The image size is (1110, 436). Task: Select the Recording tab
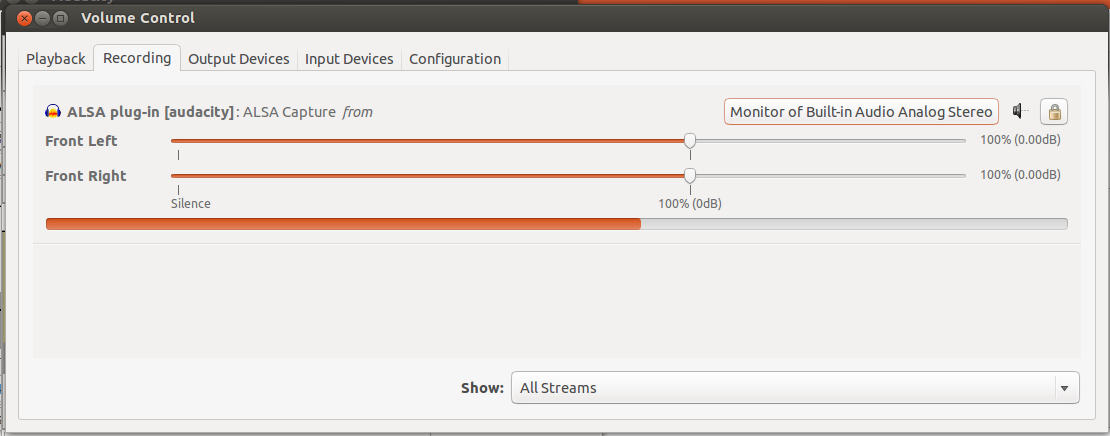click(x=137, y=58)
